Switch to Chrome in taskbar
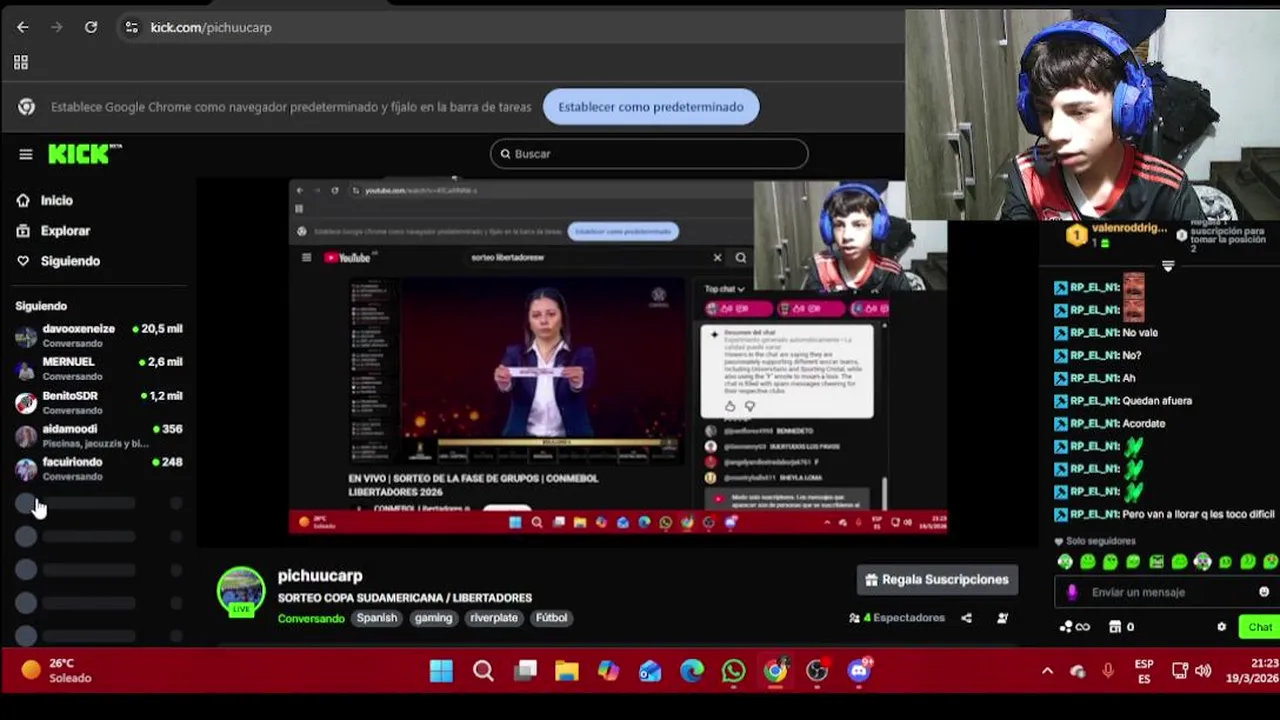 pyautogui.click(x=776, y=671)
